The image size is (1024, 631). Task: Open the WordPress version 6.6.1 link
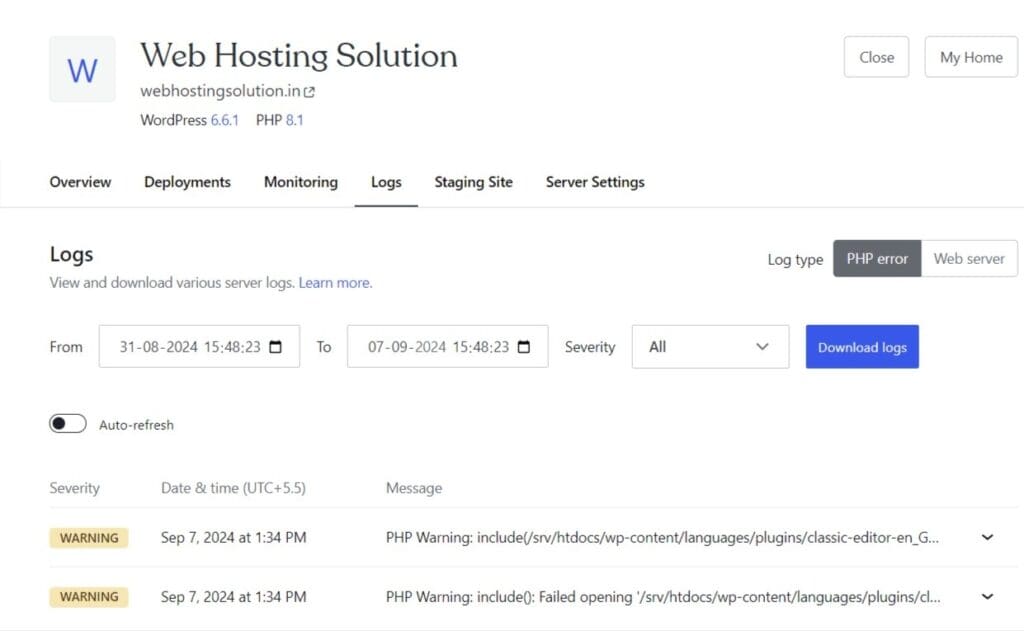pyautogui.click(x=224, y=120)
